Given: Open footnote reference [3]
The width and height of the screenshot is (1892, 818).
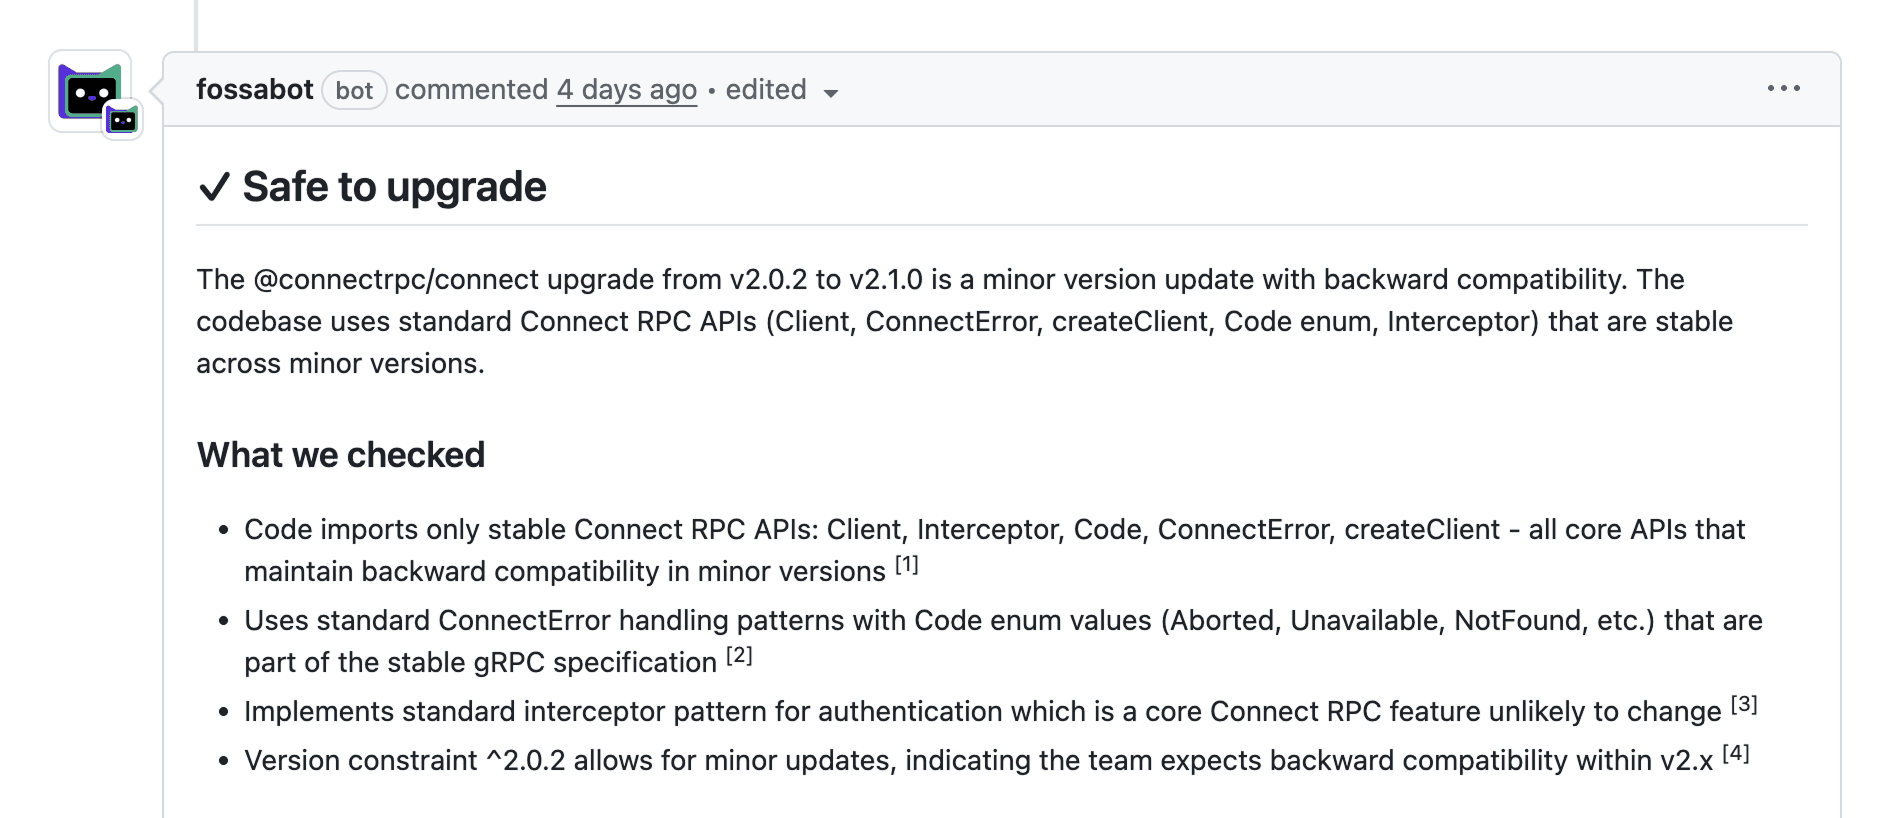Looking at the screenshot, I should (x=1744, y=704).
